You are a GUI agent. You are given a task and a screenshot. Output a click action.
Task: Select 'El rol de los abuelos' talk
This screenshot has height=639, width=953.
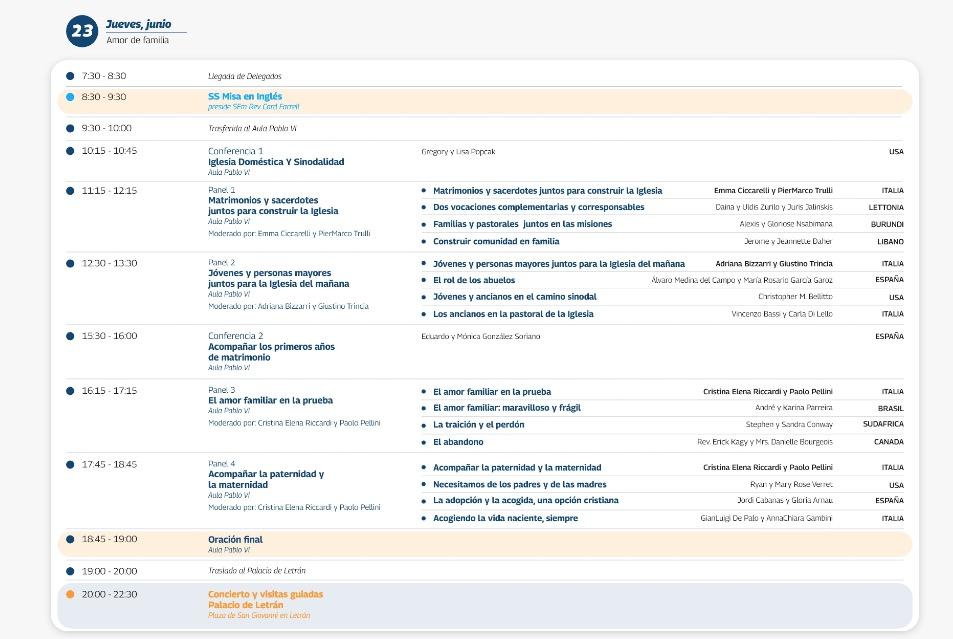pos(476,280)
